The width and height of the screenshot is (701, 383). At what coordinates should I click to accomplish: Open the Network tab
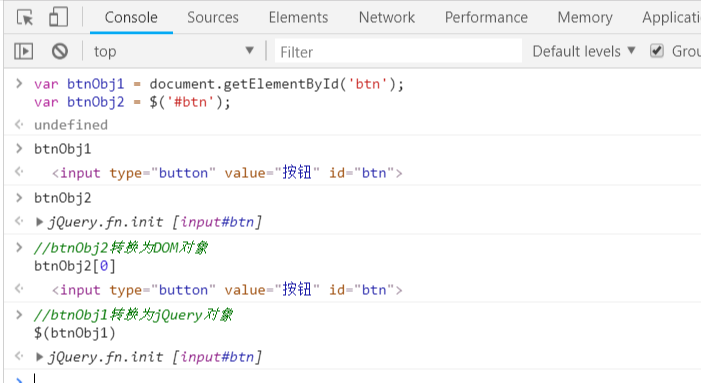click(x=387, y=17)
